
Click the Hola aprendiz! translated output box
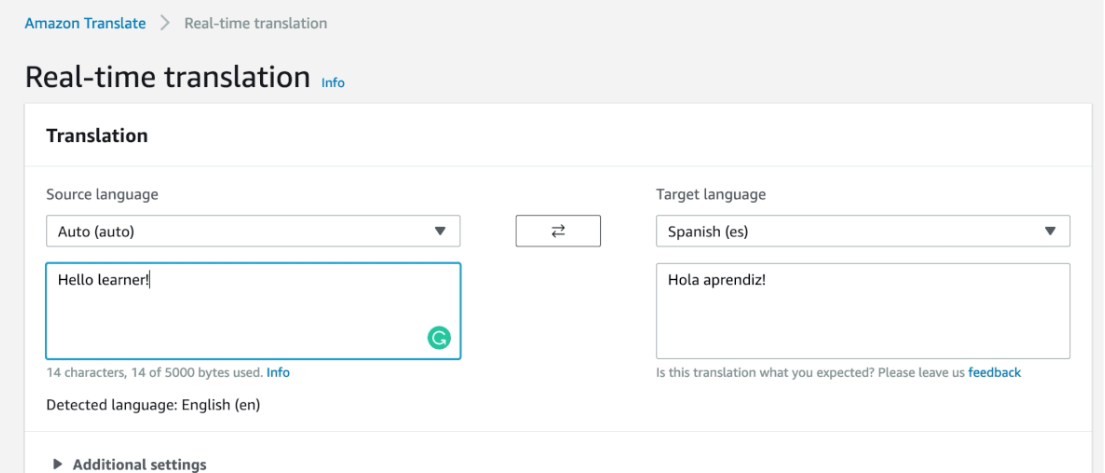pos(862,310)
